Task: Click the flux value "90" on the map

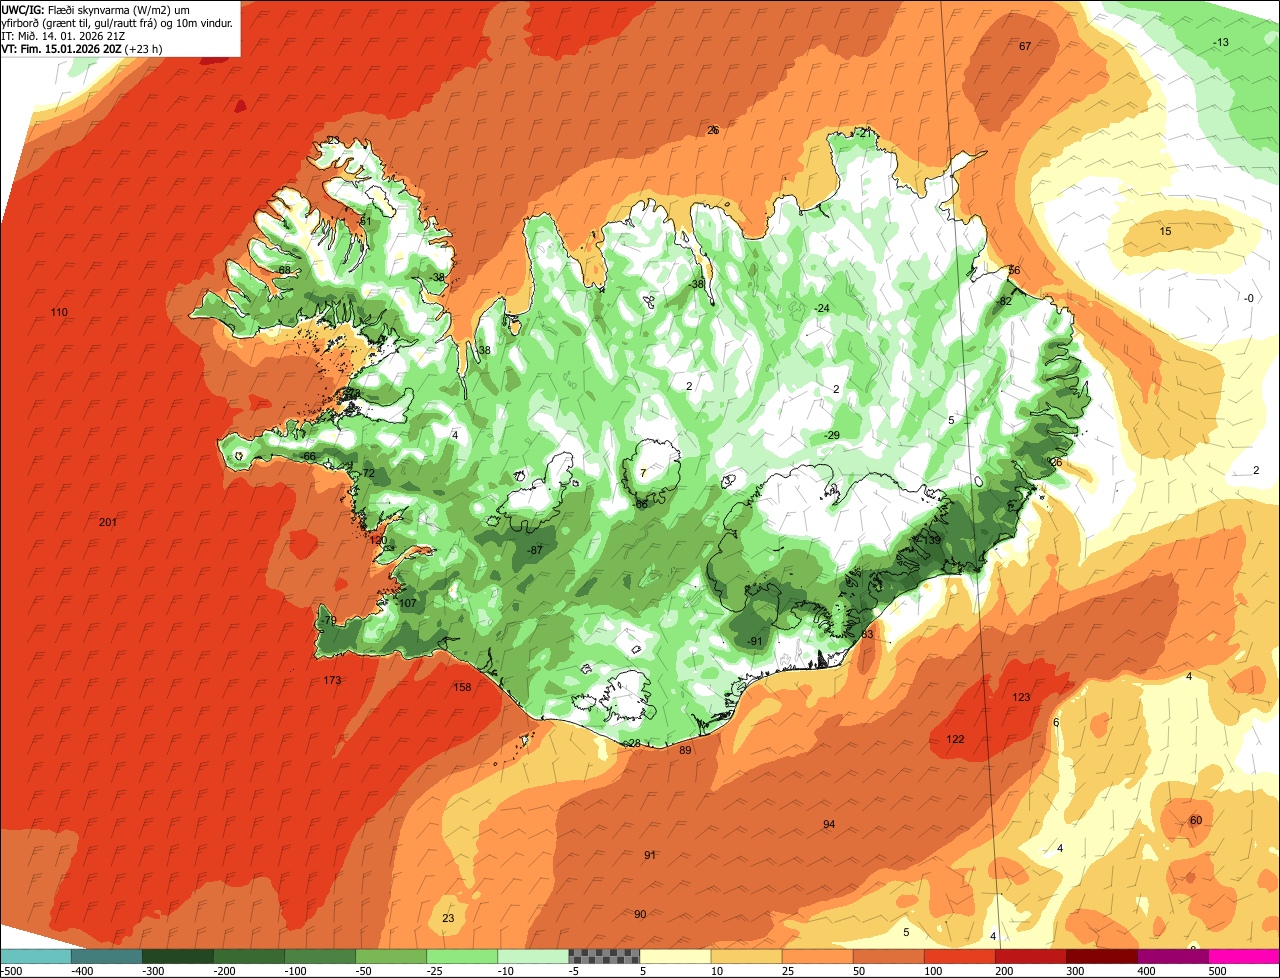Action: 640,914
